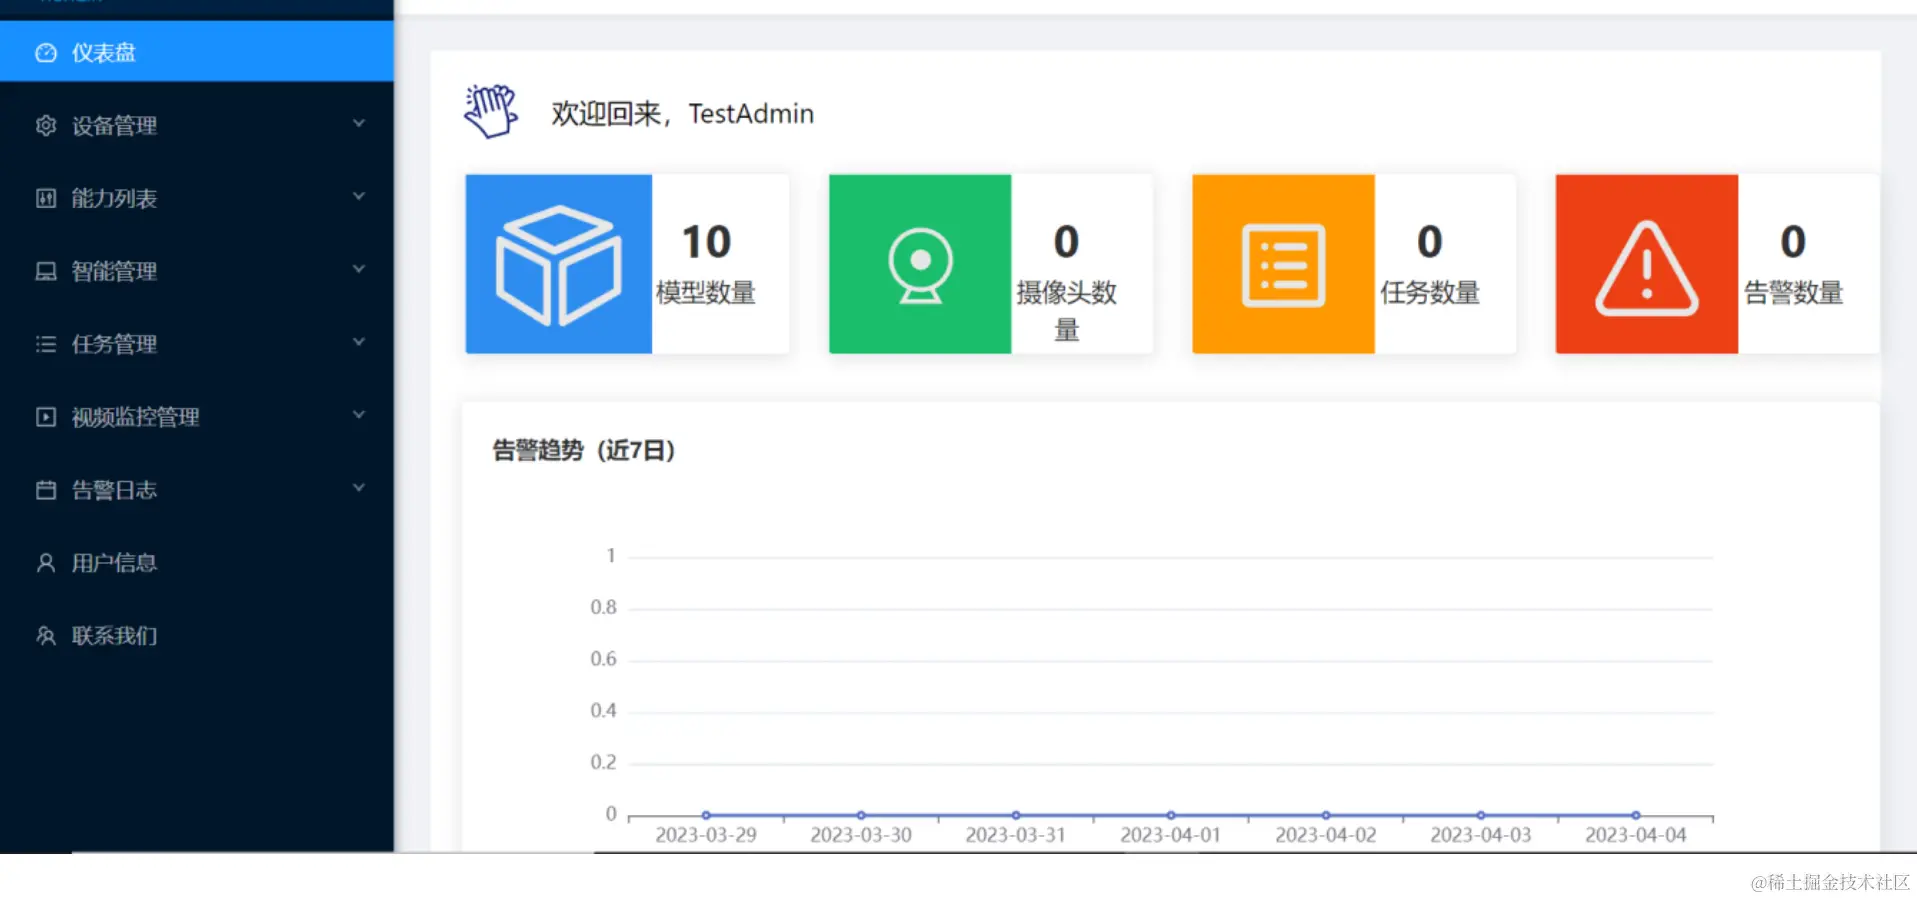Click the chart data point for 2023-04-02
The width and height of the screenshot is (1917, 899).
[1326, 815]
